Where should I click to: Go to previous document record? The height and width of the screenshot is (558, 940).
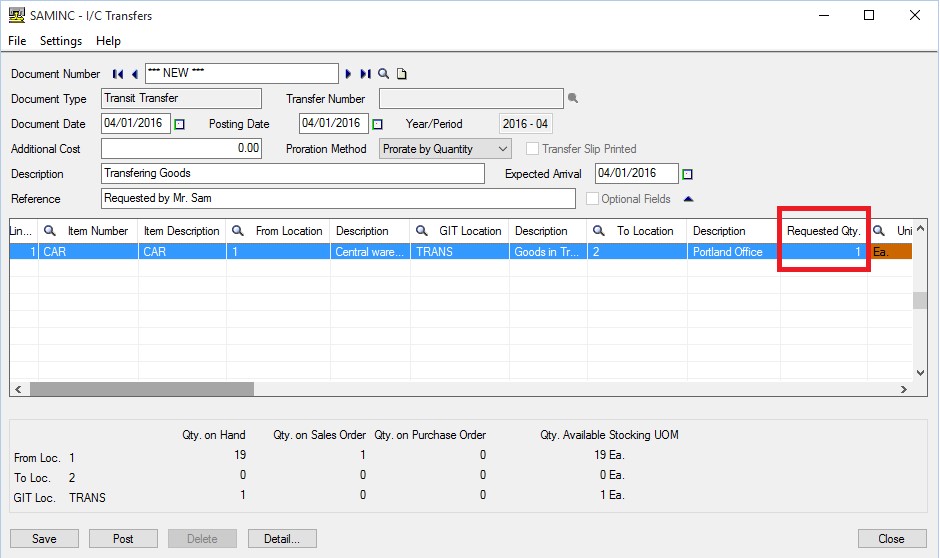tap(135, 74)
